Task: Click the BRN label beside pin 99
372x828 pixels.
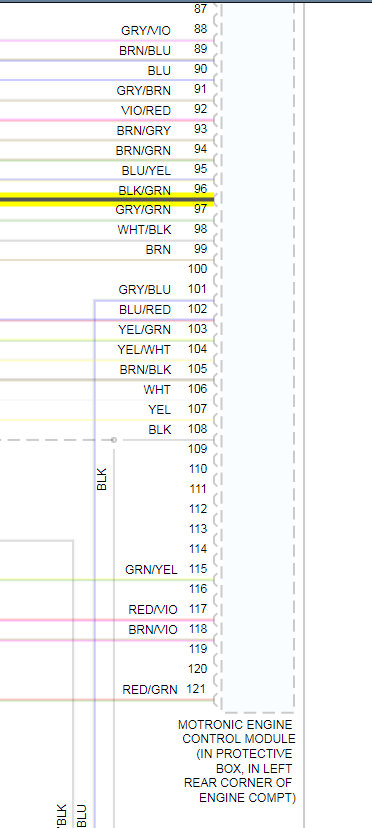Action: [159, 250]
